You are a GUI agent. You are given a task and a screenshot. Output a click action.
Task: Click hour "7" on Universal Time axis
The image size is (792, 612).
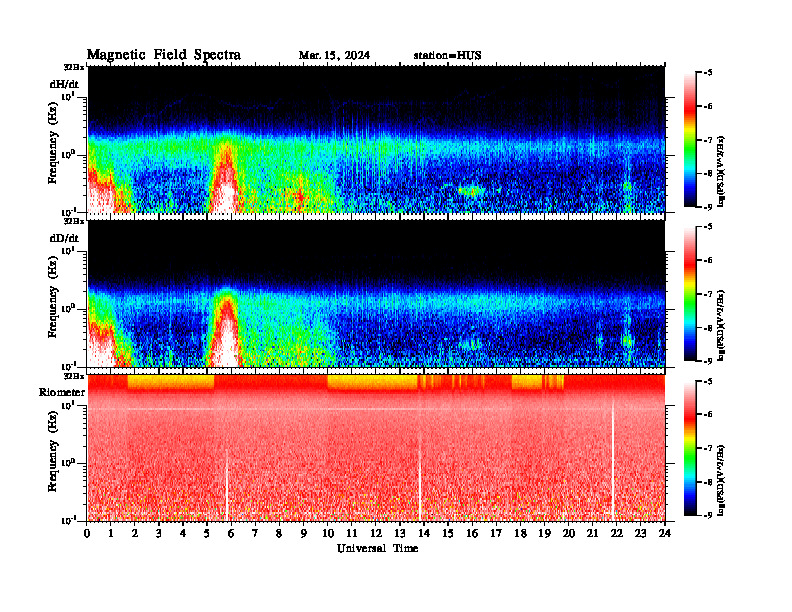tap(256, 534)
